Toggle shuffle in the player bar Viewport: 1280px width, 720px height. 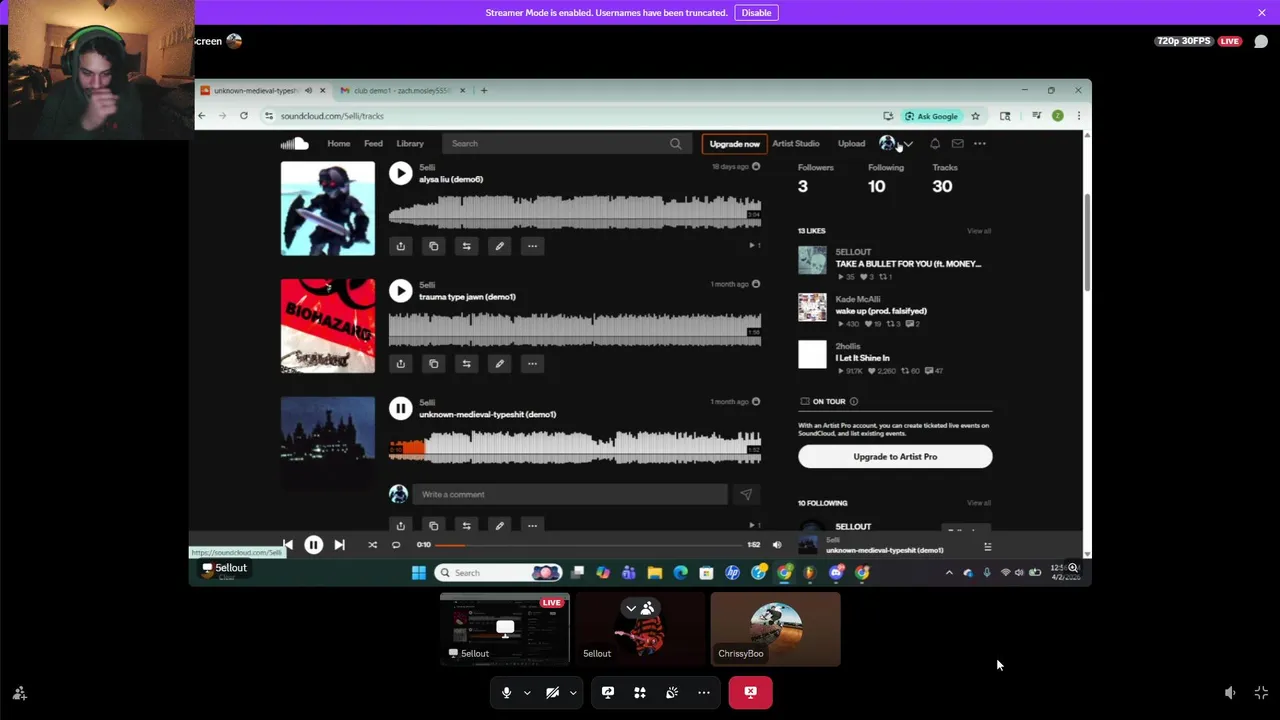pyautogui.click(x=372, y=545)
